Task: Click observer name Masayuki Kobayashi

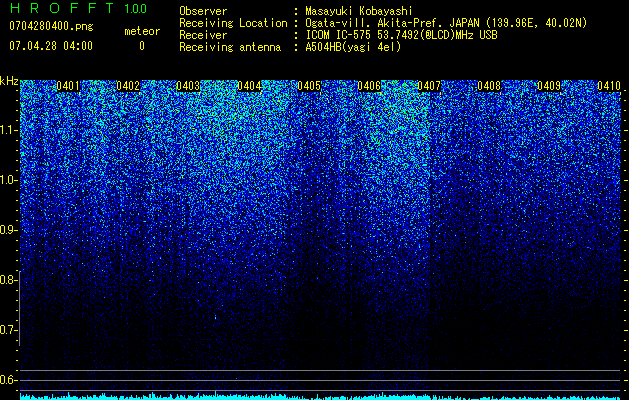Action: [x=359, y=11]
